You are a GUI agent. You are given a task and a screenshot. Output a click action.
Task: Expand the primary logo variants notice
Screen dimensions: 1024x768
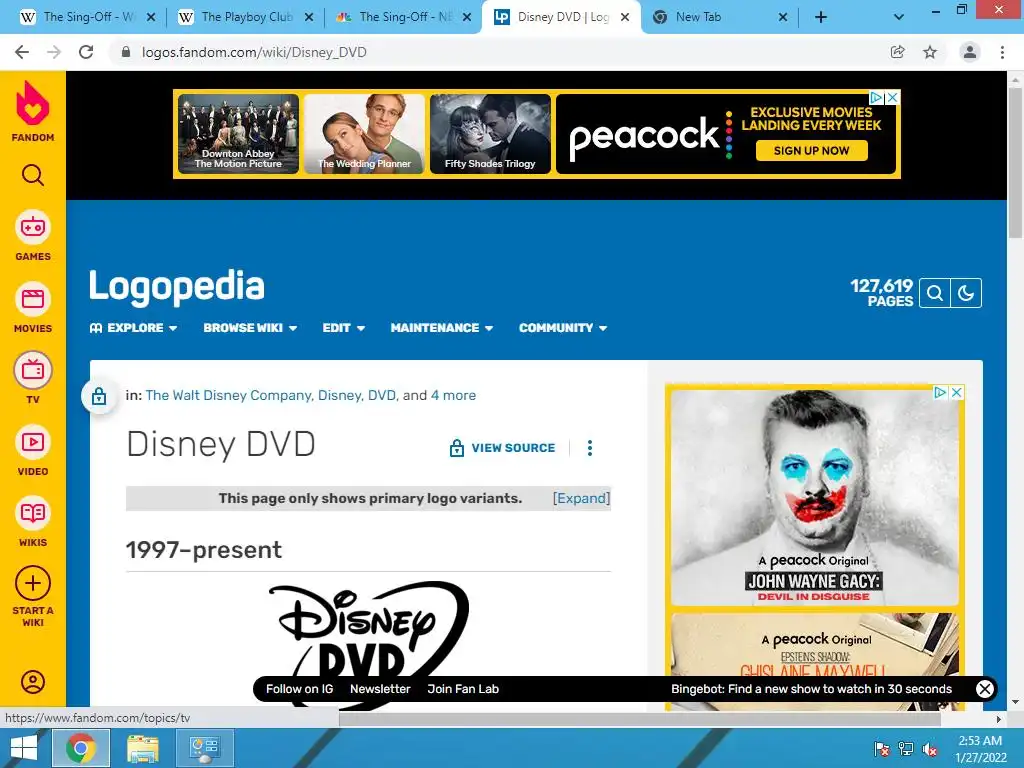(x=581, y=498)
